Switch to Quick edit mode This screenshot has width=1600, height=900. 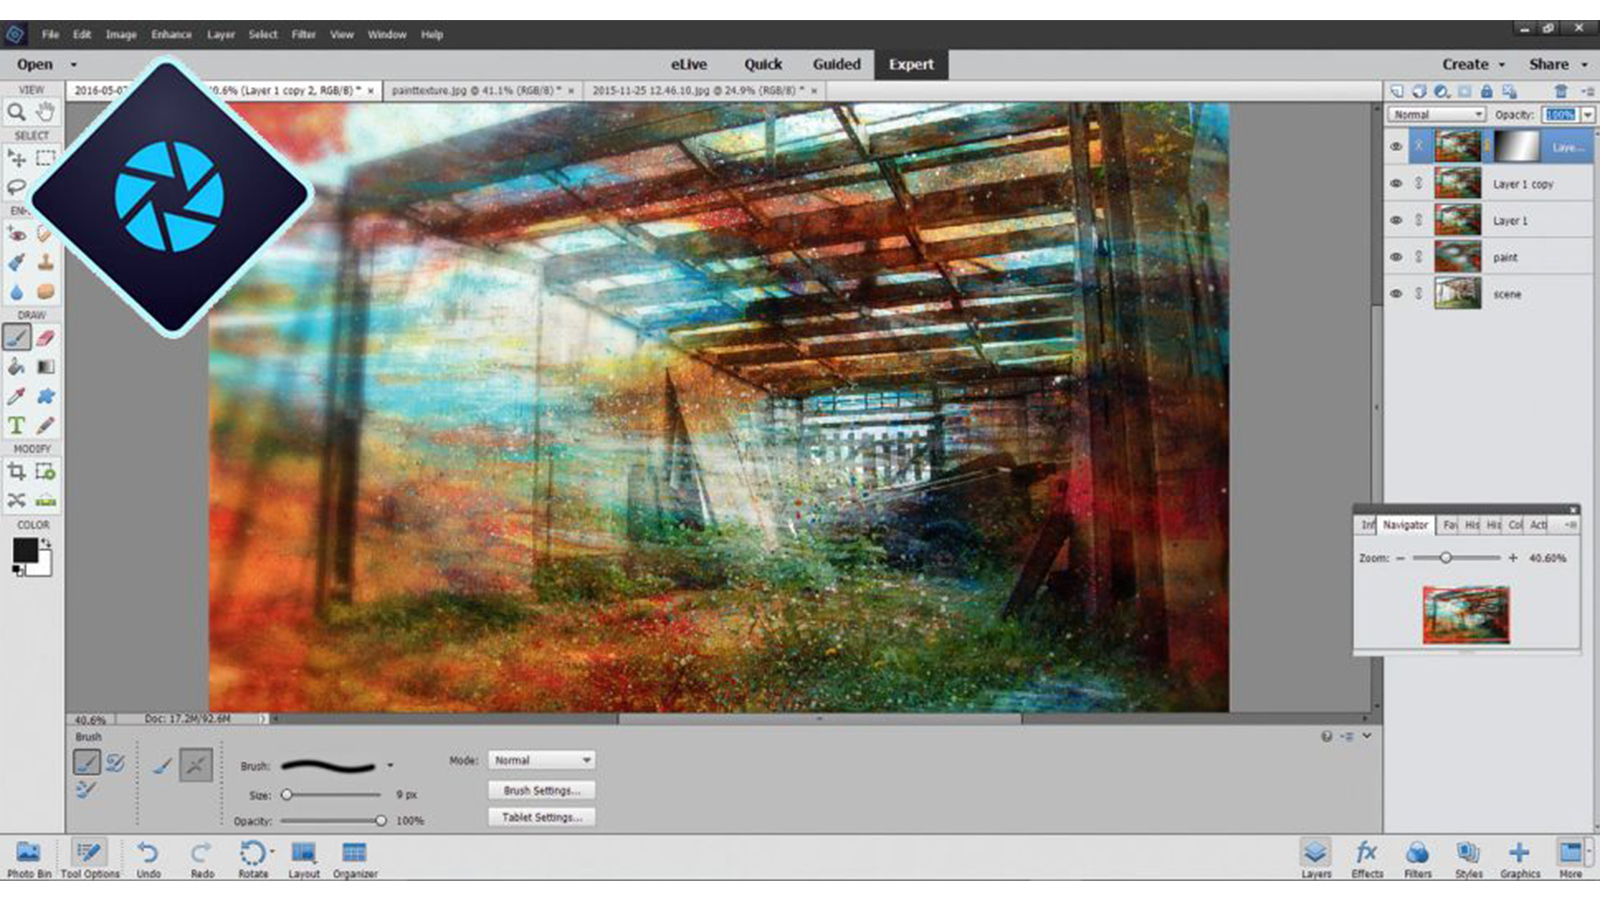pos(763,64)
